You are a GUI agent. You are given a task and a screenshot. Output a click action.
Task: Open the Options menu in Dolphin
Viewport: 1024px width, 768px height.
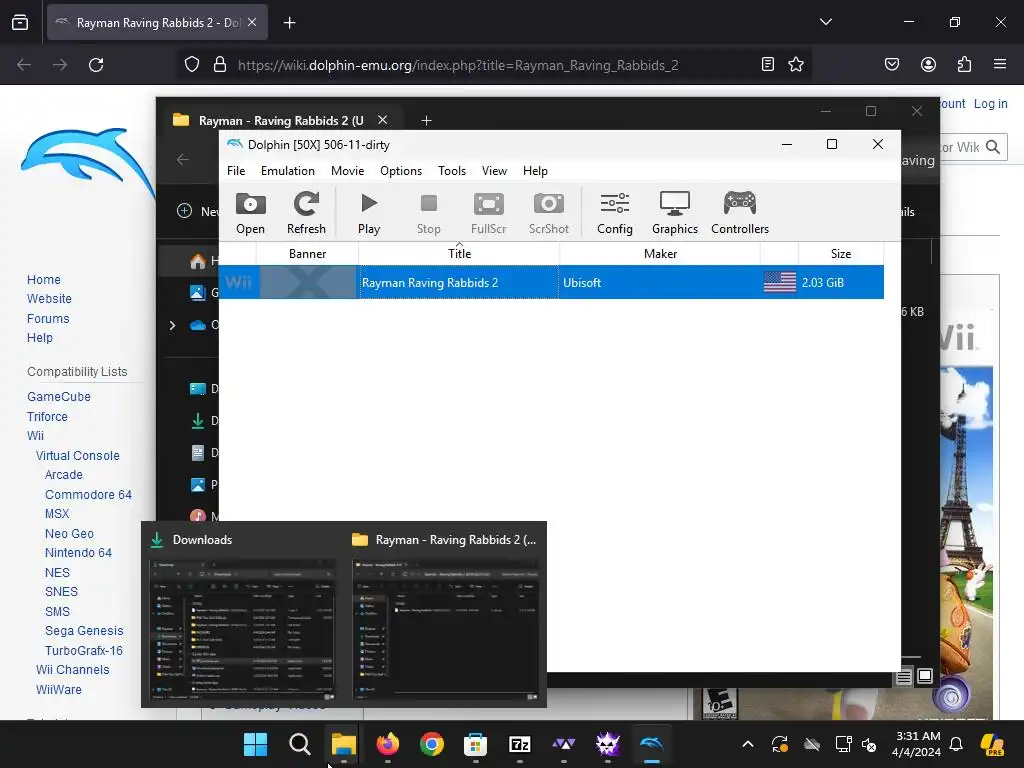(401, 170)
